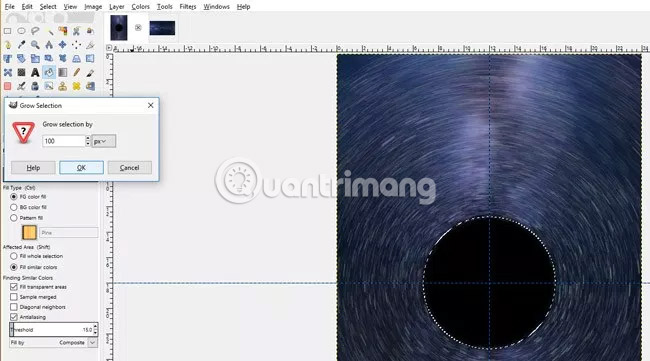Image resolution: width=650 pixels, height=361 pixels.
Task: Toggle Fill transparent areas checkbox
Action: (14, 286)
